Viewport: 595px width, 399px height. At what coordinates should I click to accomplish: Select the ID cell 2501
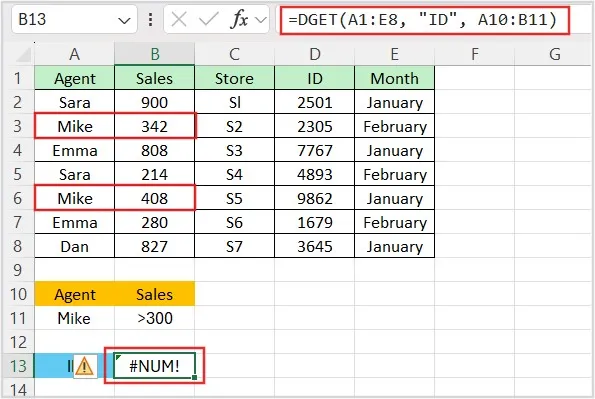(315, 102)
